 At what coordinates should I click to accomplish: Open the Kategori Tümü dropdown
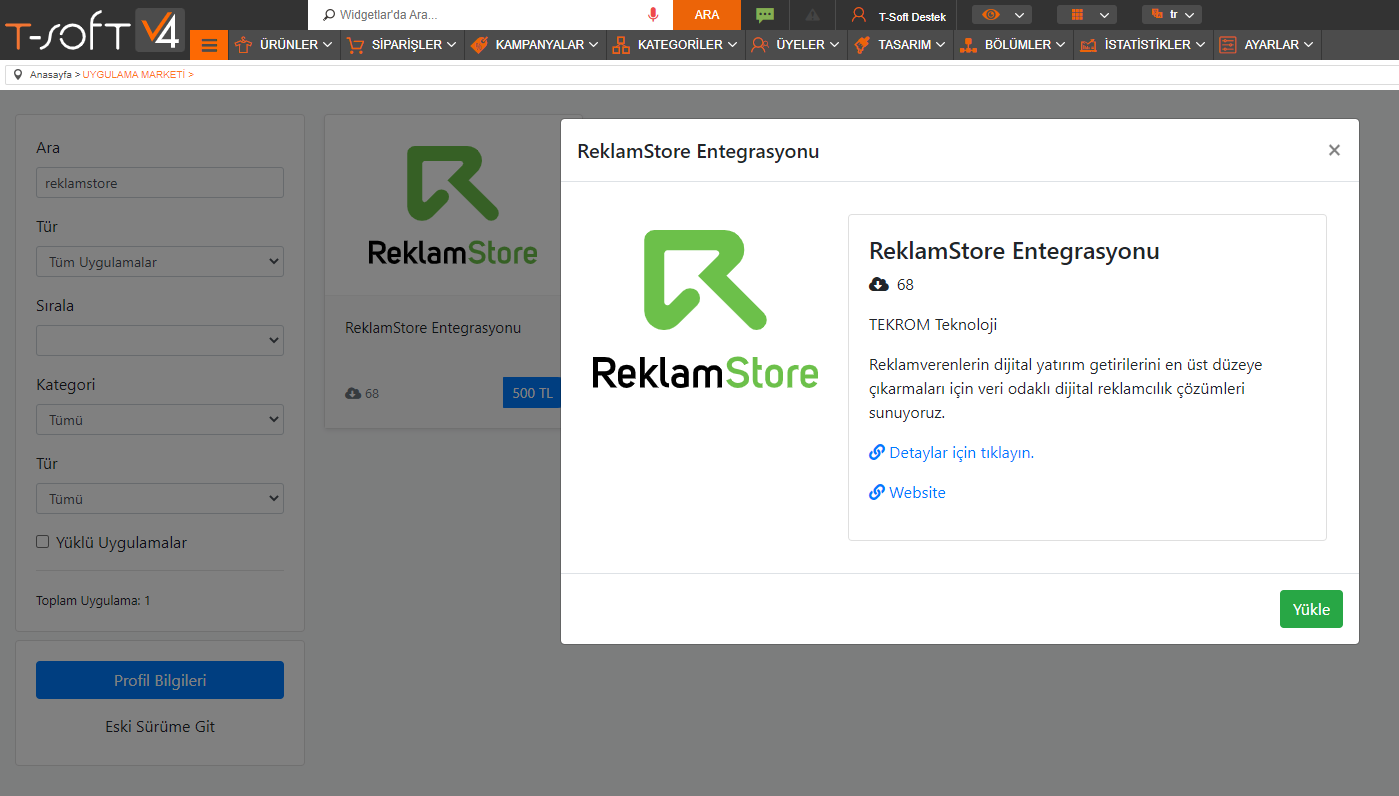[160, 420]
